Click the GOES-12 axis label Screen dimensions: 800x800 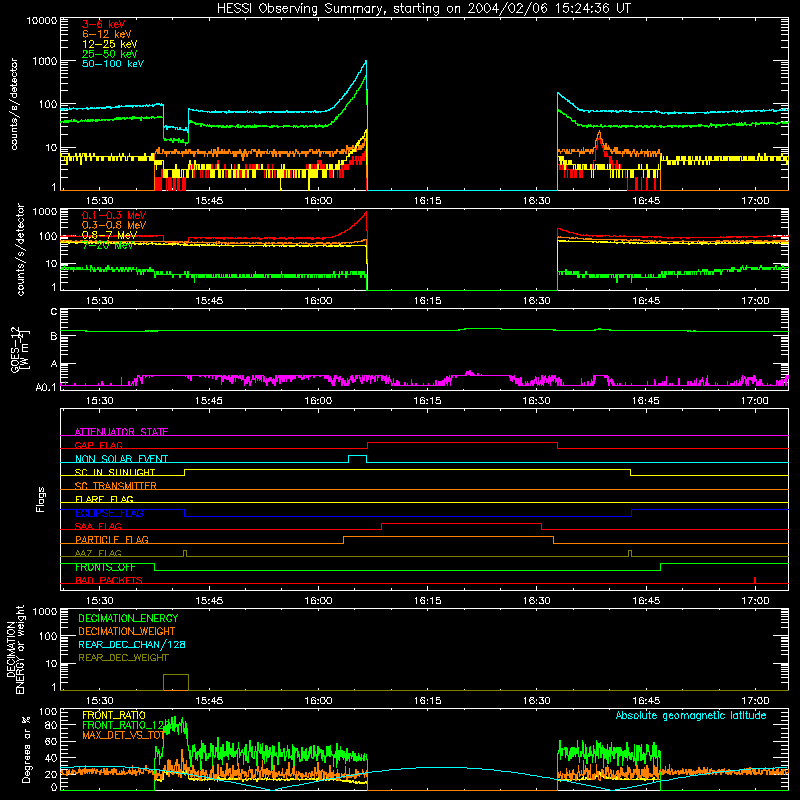19,349
